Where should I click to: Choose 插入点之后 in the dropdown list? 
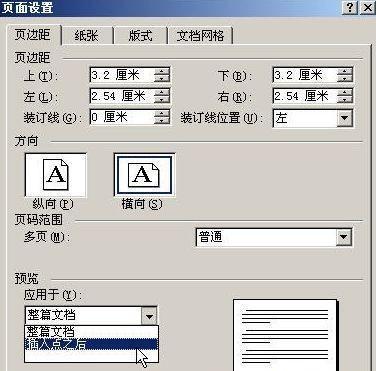[91, 344]
